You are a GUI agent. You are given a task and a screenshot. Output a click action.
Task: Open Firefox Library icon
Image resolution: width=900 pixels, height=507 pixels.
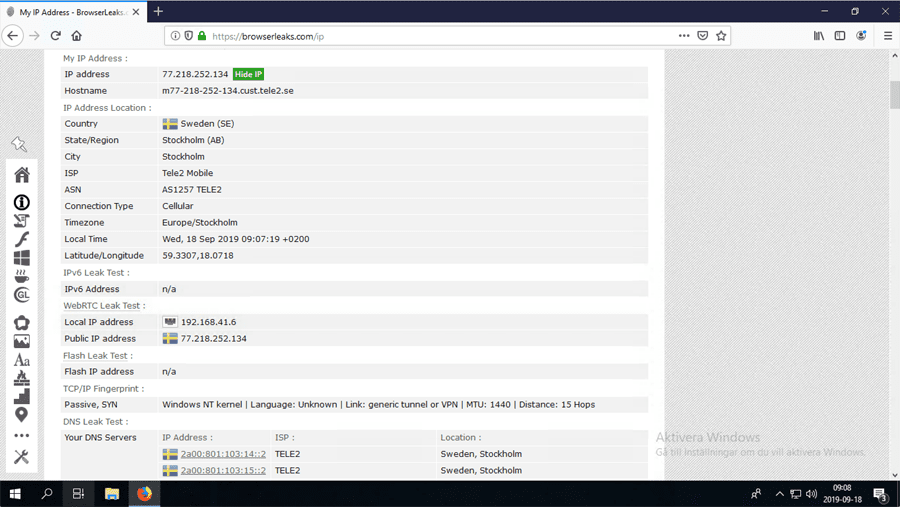[x=819, y=36]
